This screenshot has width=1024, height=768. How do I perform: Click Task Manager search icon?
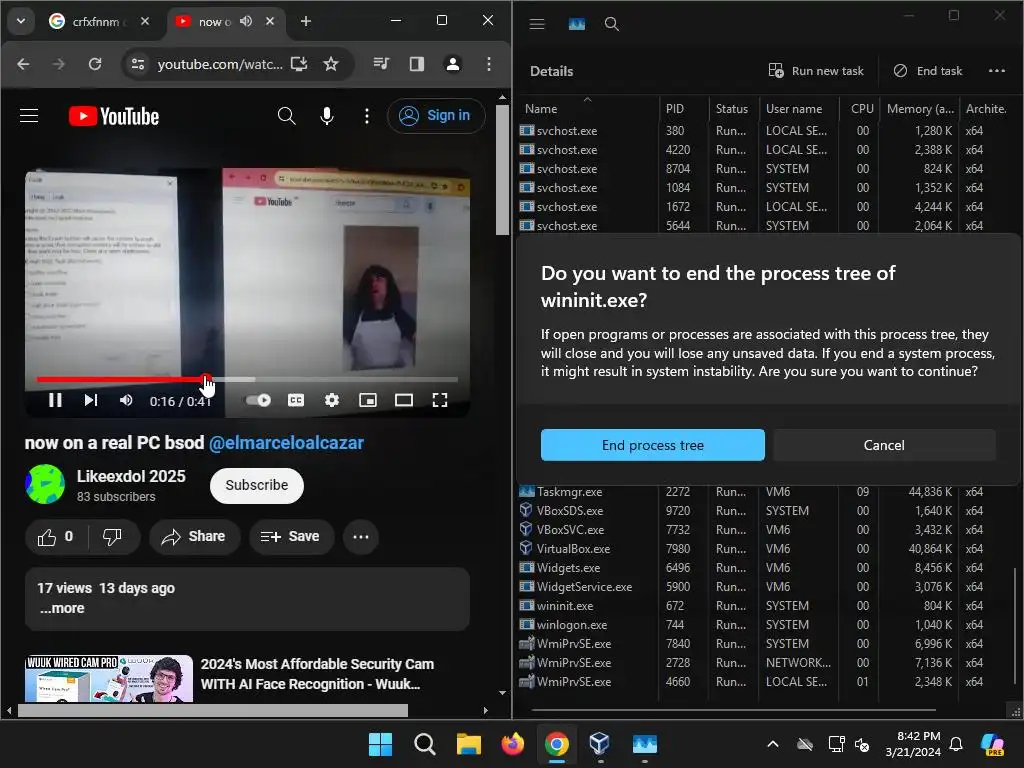click(x=611, y=24)
